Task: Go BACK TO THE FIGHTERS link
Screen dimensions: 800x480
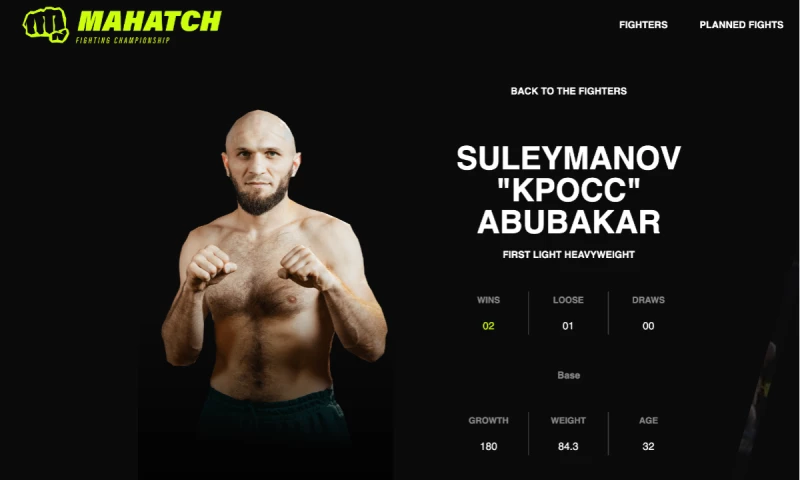Action: [x=568, y=91]
